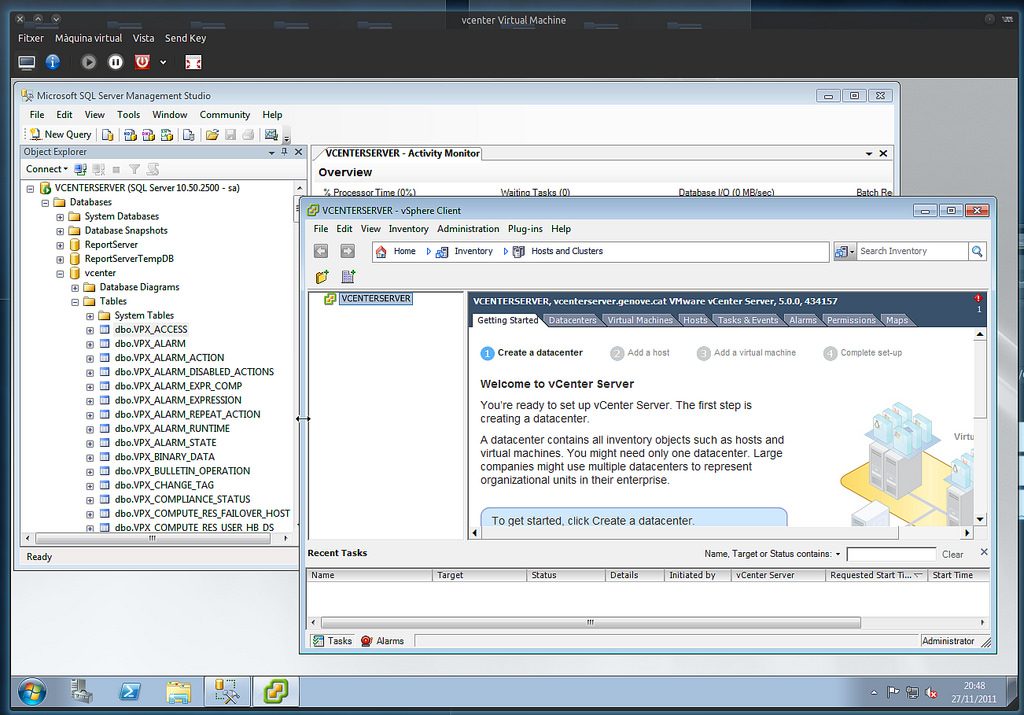Collapse the vcenter database node
The image size is (1024, 715).
60,274
